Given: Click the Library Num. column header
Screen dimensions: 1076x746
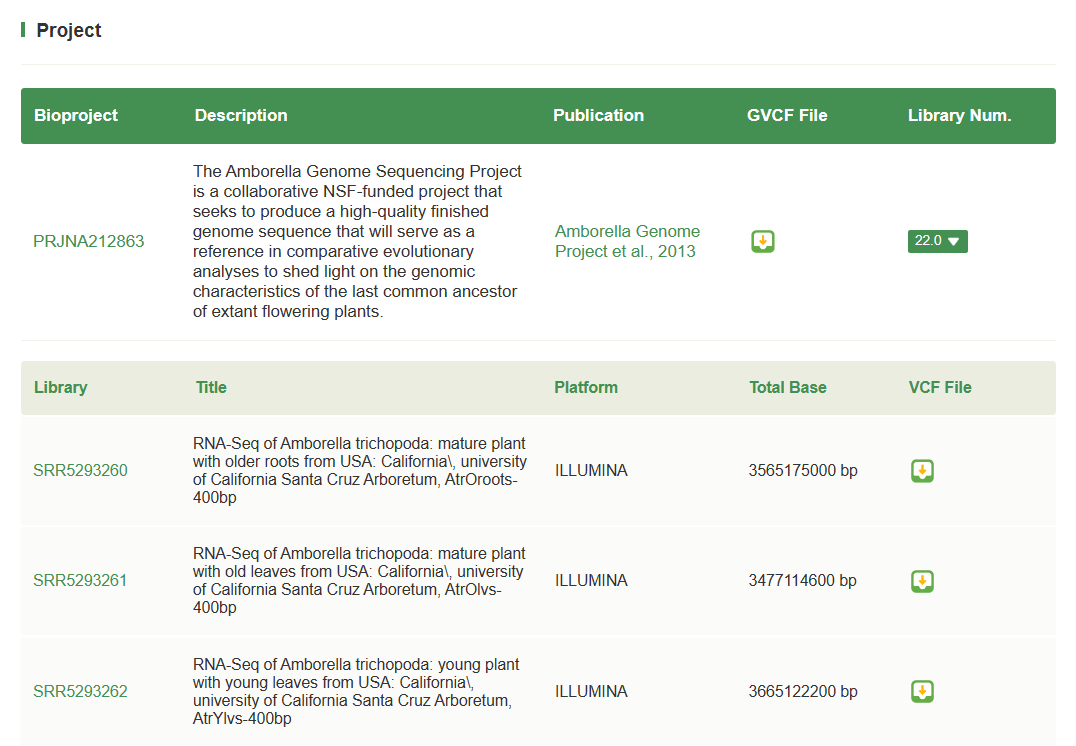Looking at the screenshot, I should [959, 115].
